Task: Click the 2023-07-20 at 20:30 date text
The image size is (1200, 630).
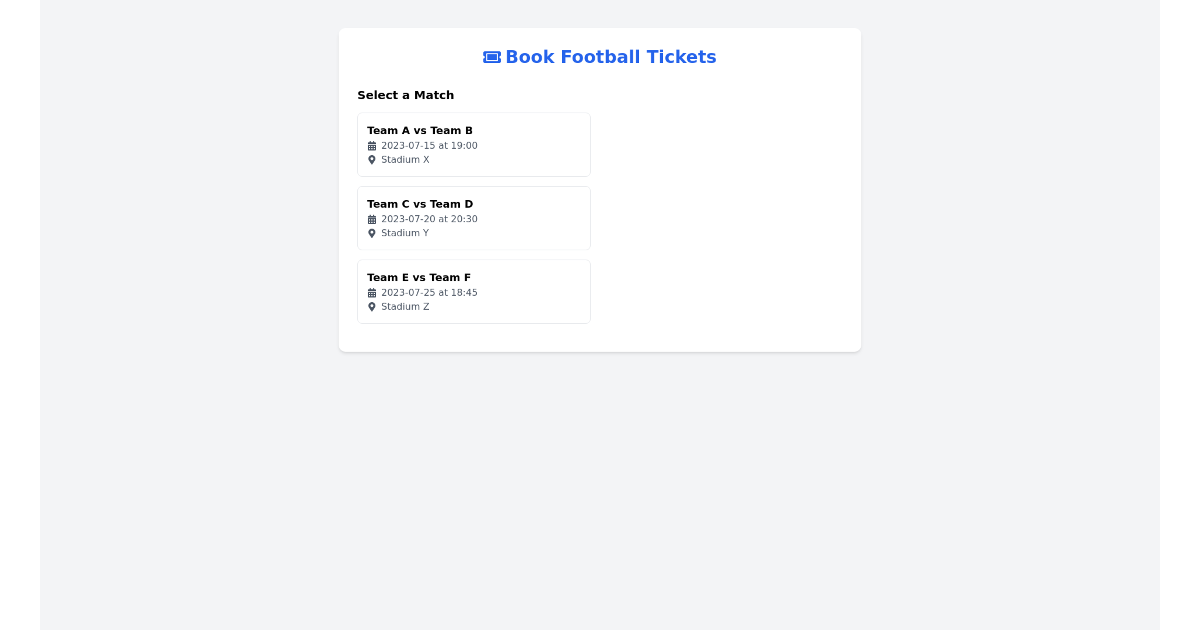Action: point(429,219)
